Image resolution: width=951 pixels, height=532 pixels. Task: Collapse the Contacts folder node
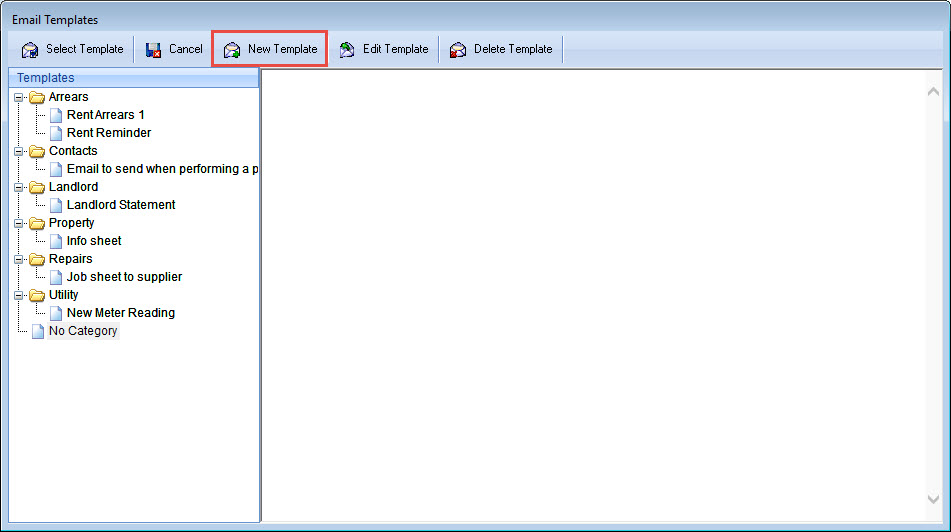point(19,151)
